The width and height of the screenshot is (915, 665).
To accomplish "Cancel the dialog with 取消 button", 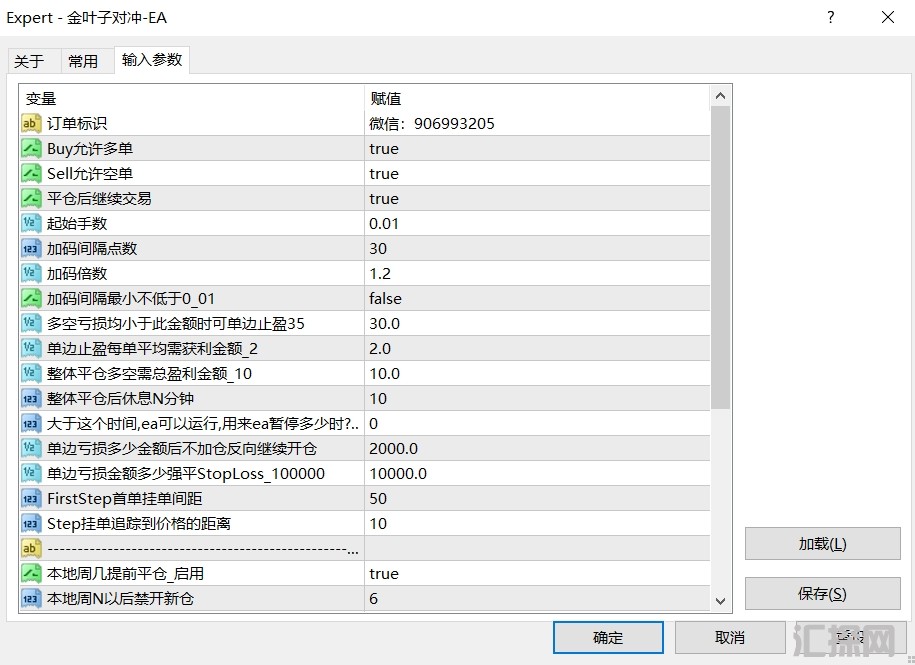I will 730,638.
